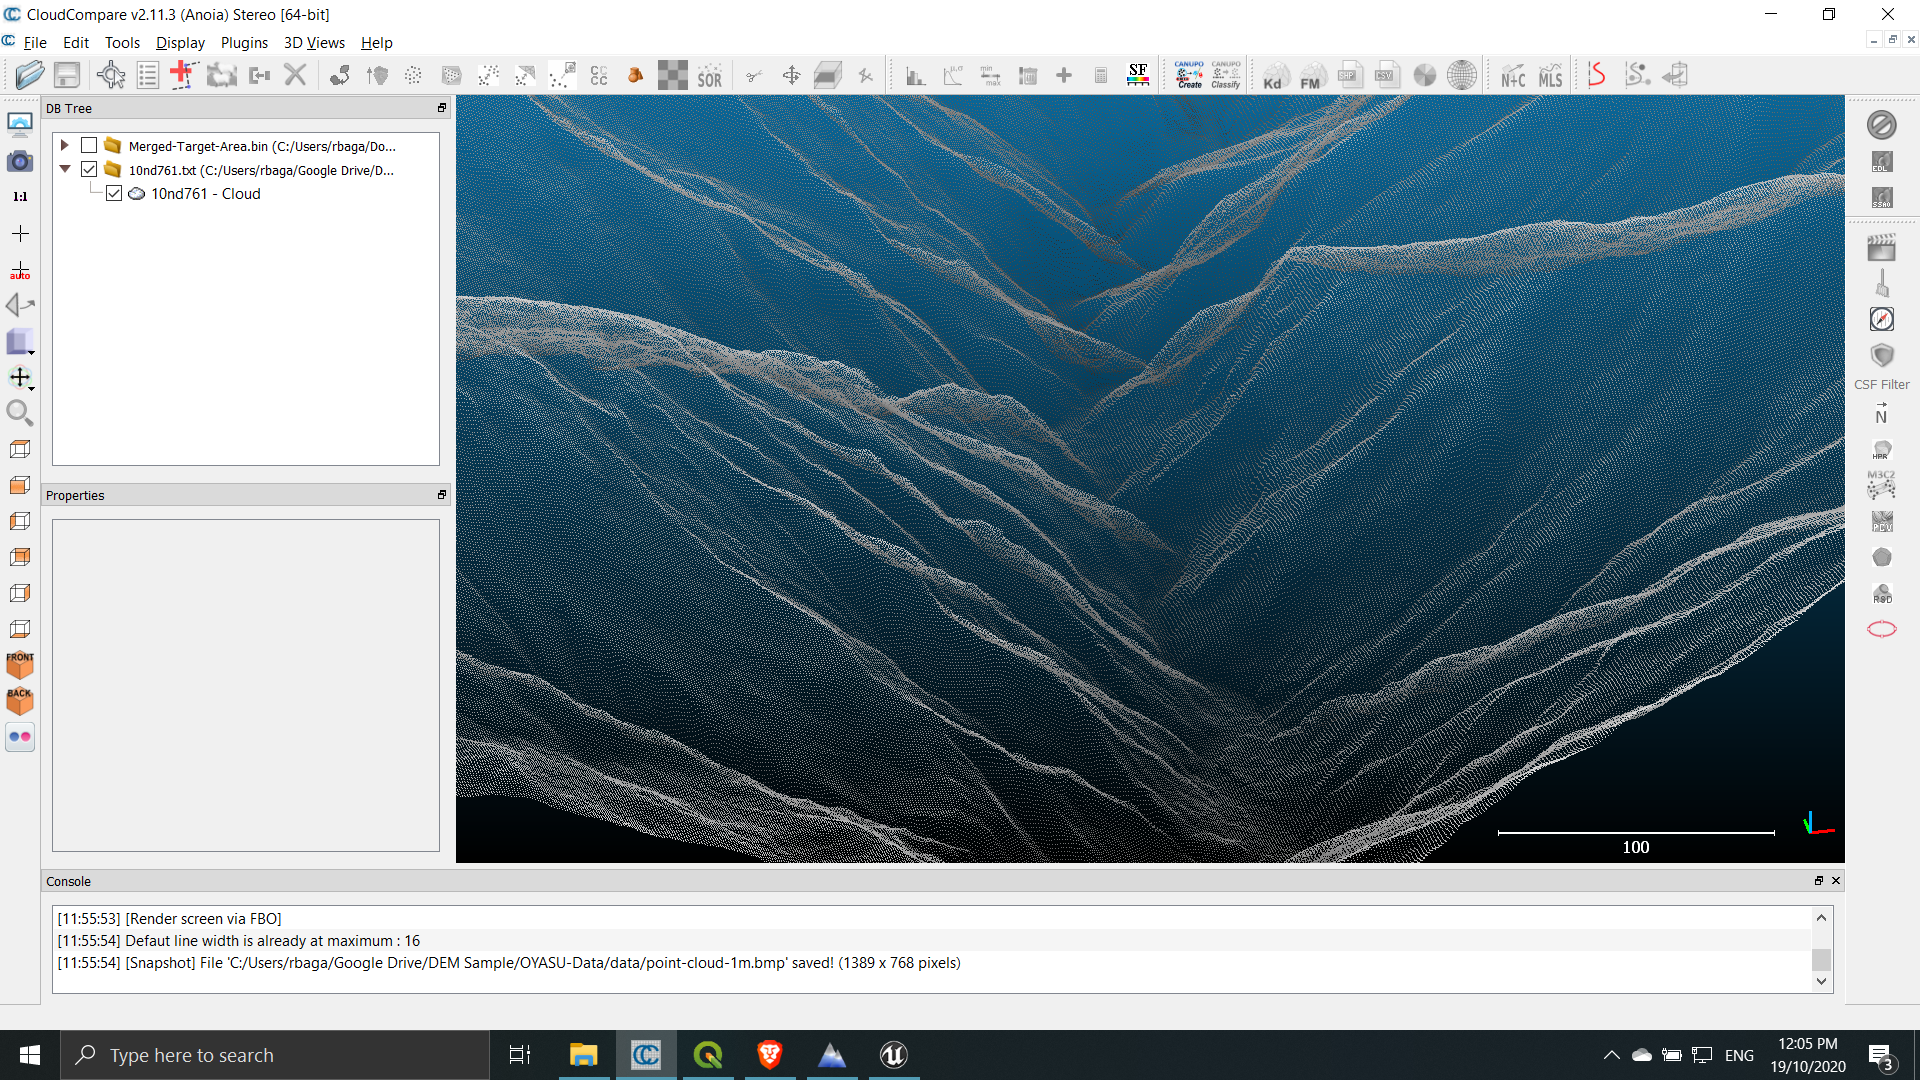Uncheck the 10nd761 - Cloud item

pos(114,193)
